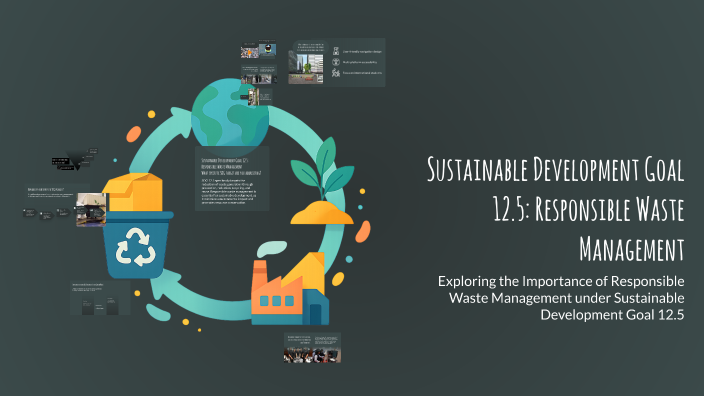Open the hi-vis vest worker thumbnail
The image size is (704, 396).
268,49
